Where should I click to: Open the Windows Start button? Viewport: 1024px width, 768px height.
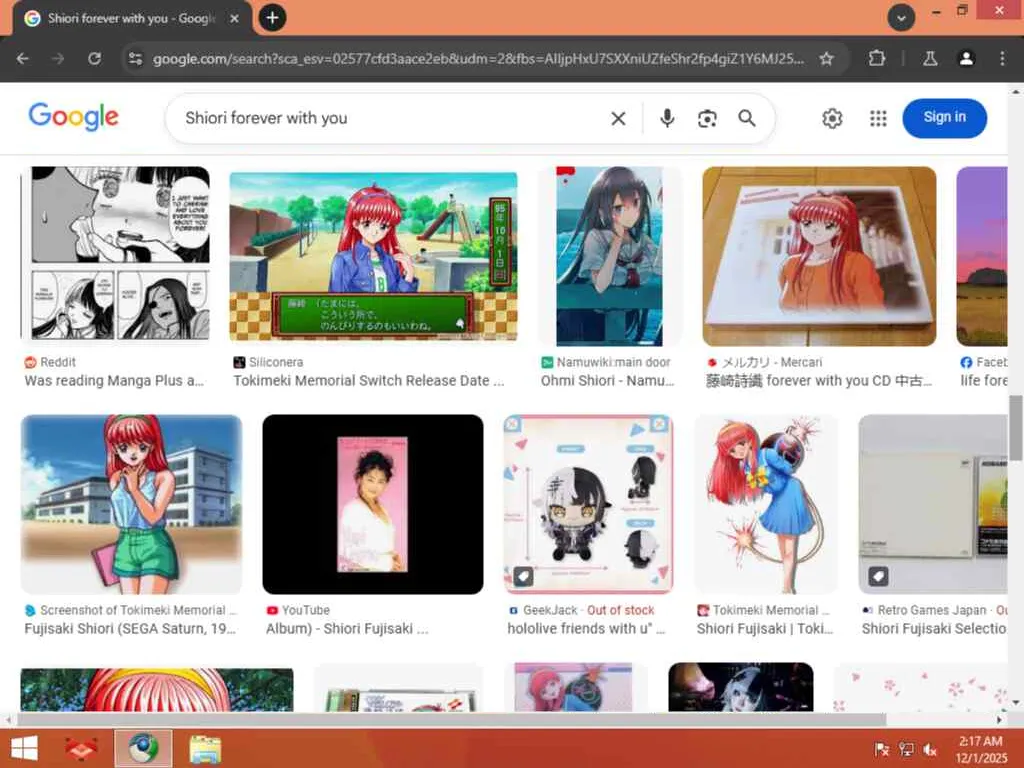point(25,749)
